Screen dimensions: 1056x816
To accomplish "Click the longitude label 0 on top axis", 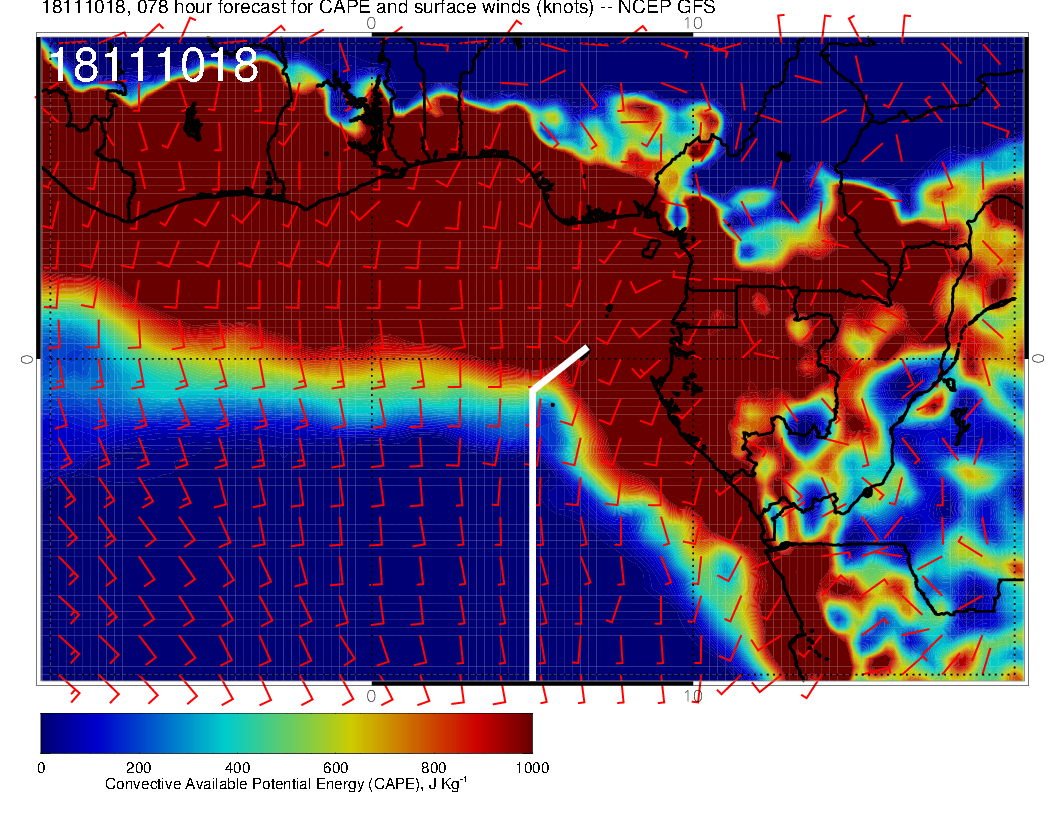I will click(x=372, y=22).
